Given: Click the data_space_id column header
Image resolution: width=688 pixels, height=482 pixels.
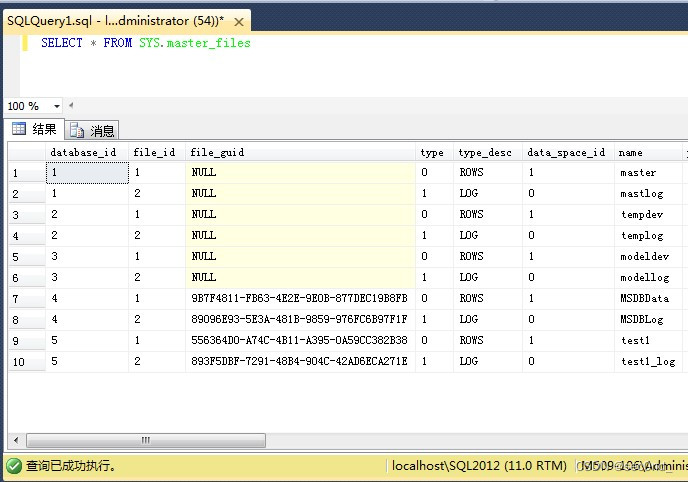Looking at the screenshot, I should click(569, 152).
